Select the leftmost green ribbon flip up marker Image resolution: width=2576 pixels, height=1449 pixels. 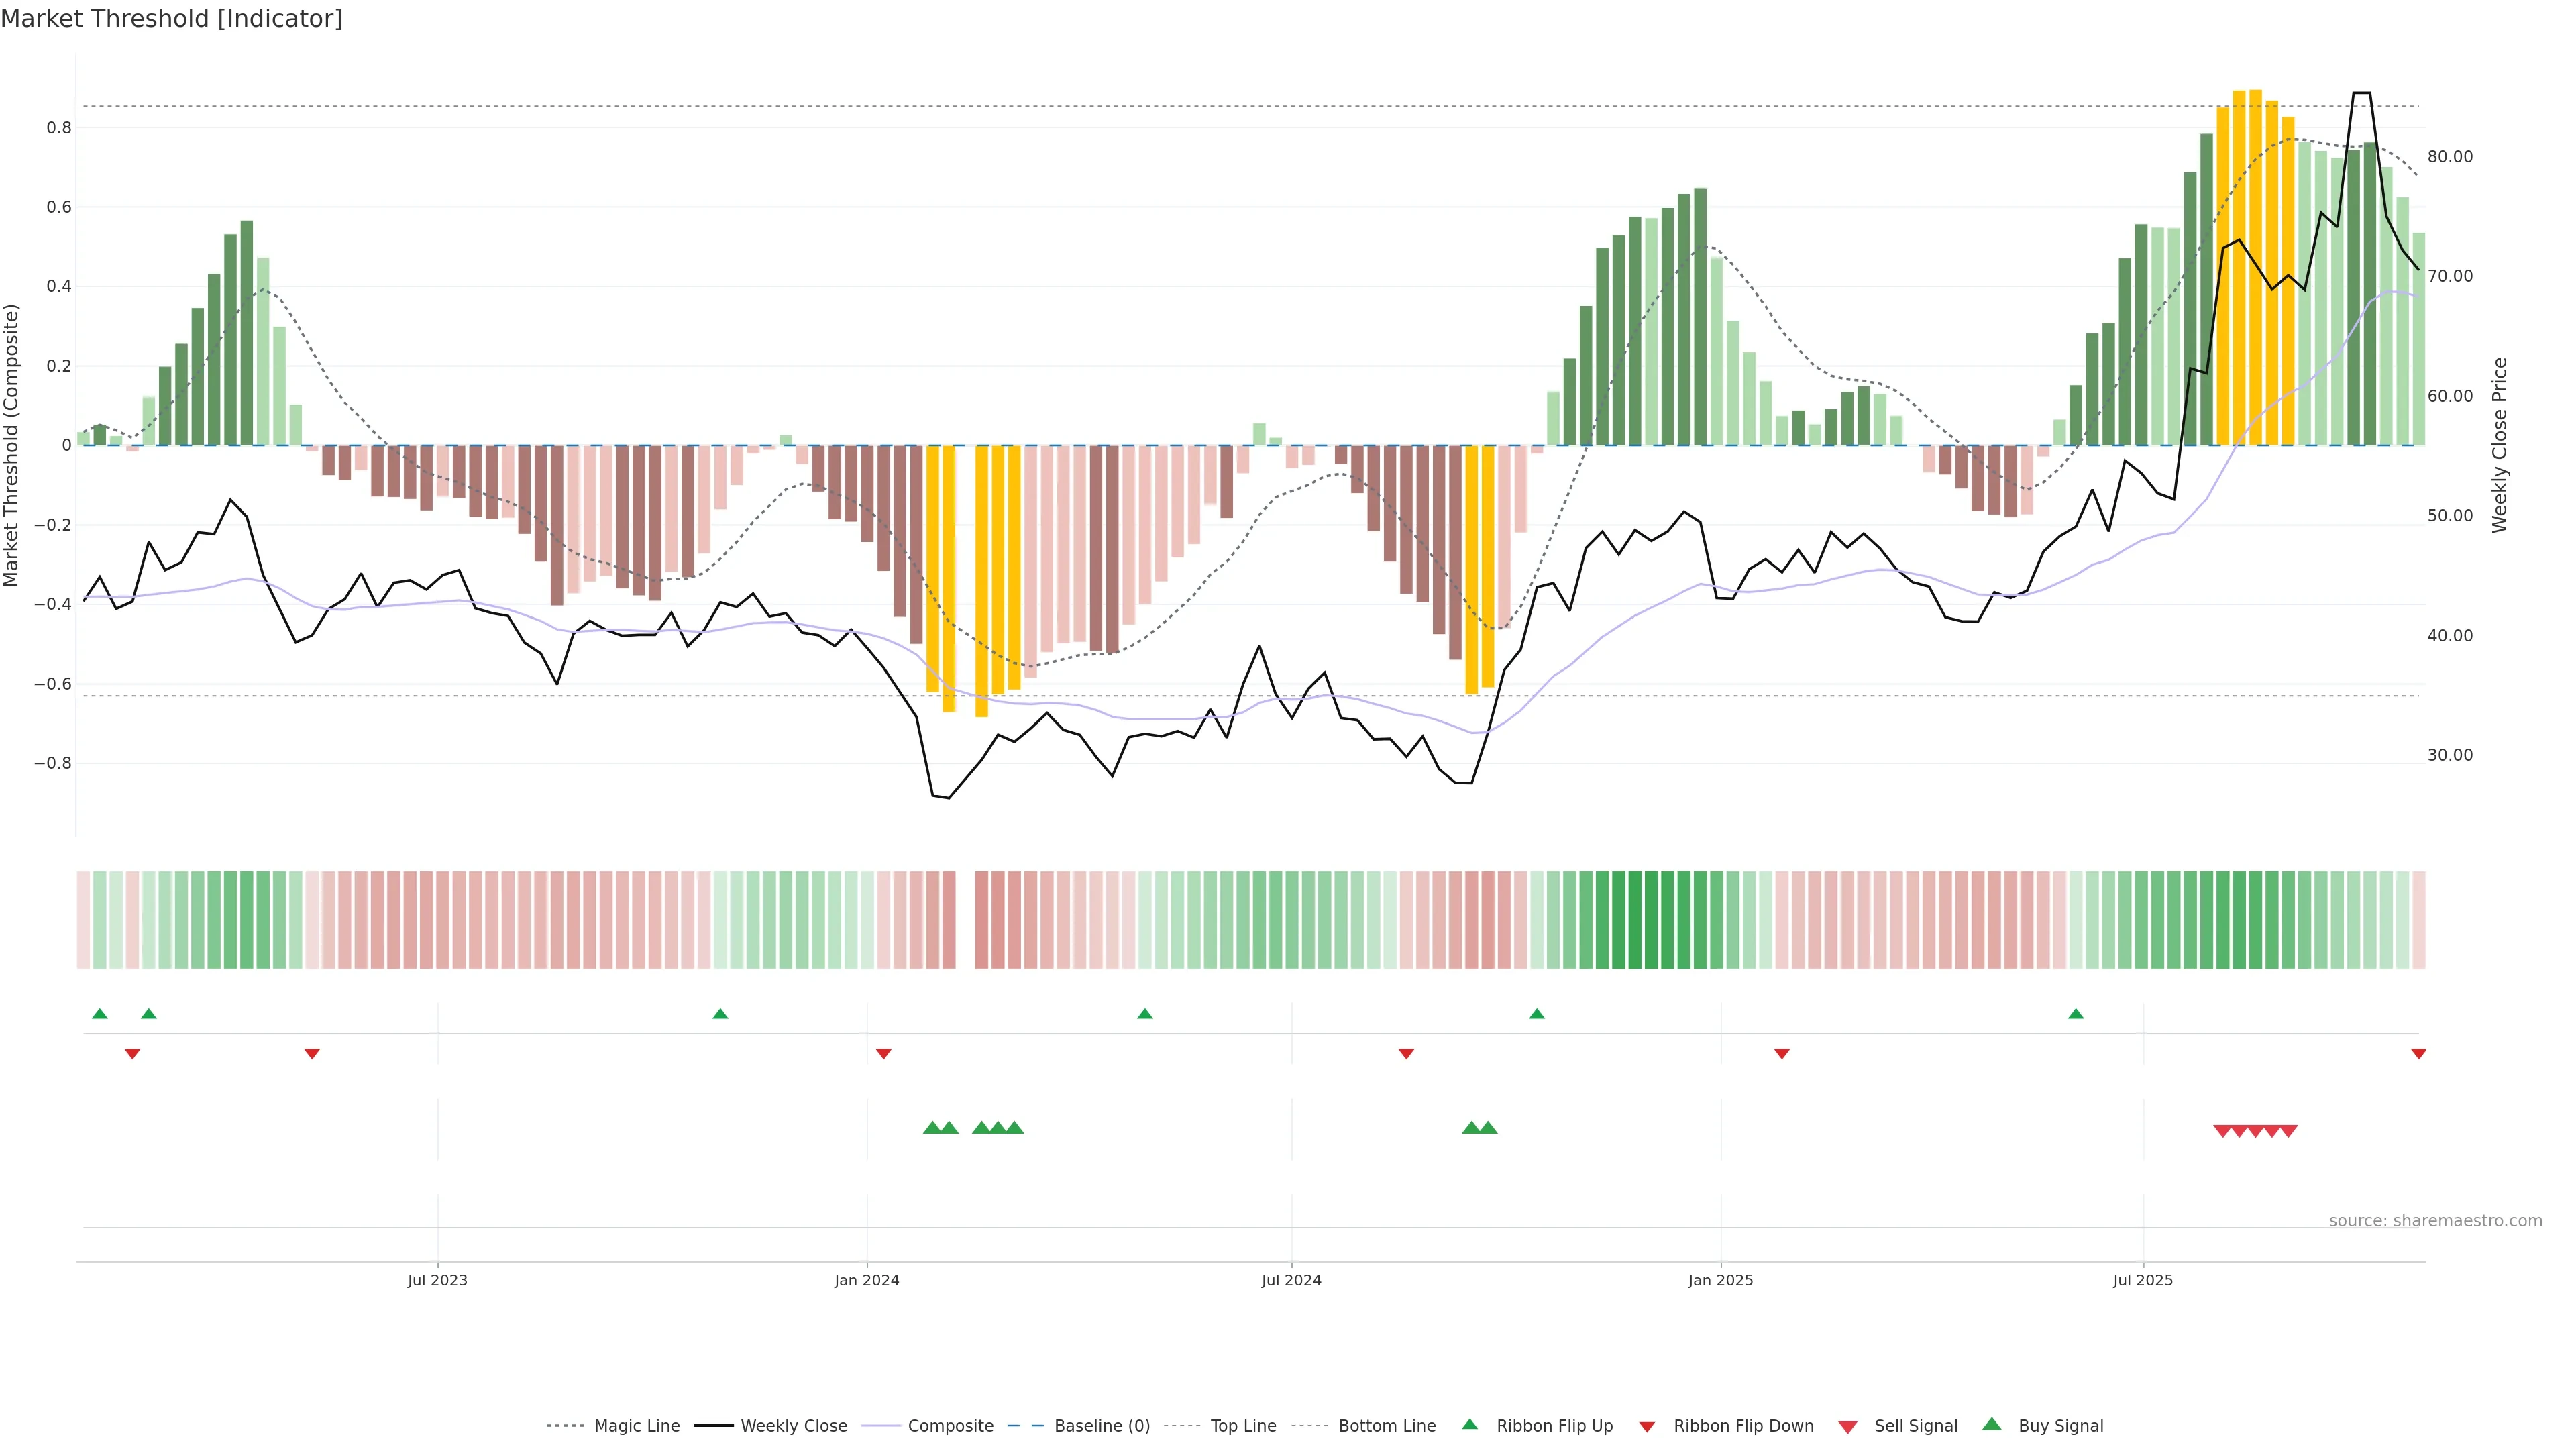click(x=99, y=1014)
